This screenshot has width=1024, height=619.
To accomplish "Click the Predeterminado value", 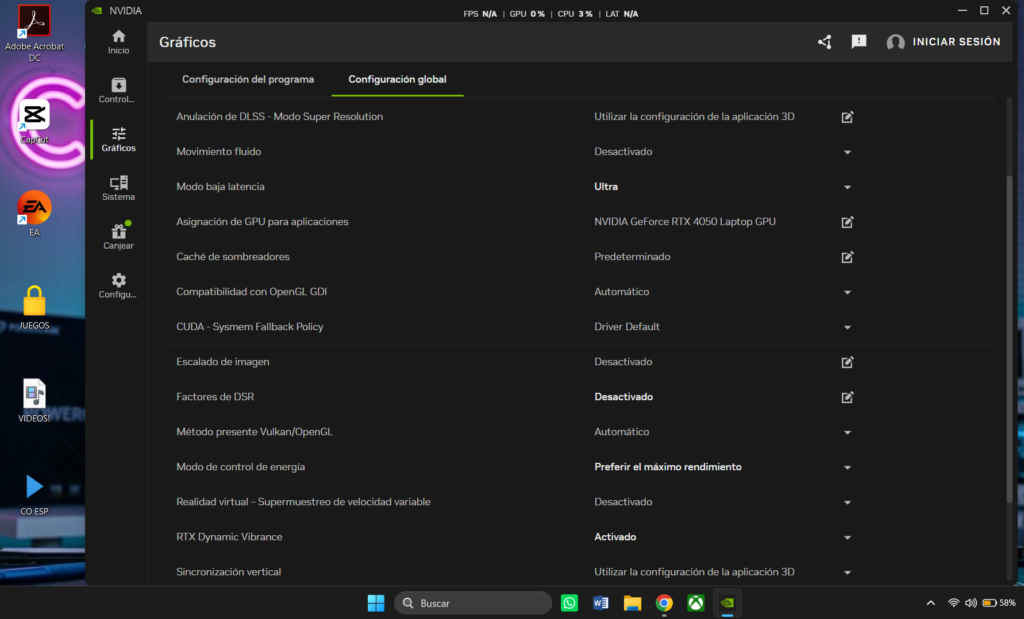I will 632,257.
